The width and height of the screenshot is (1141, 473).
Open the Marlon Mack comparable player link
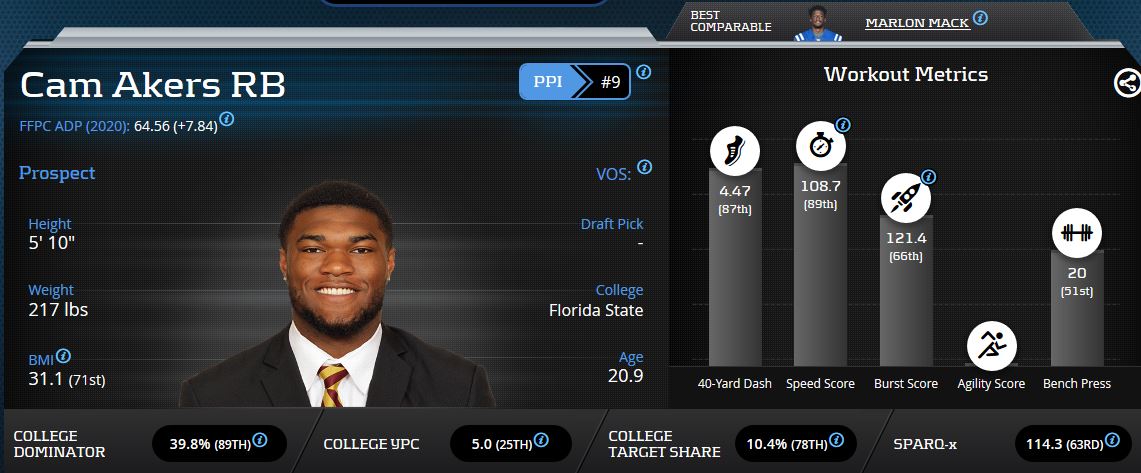coord(917,23)
